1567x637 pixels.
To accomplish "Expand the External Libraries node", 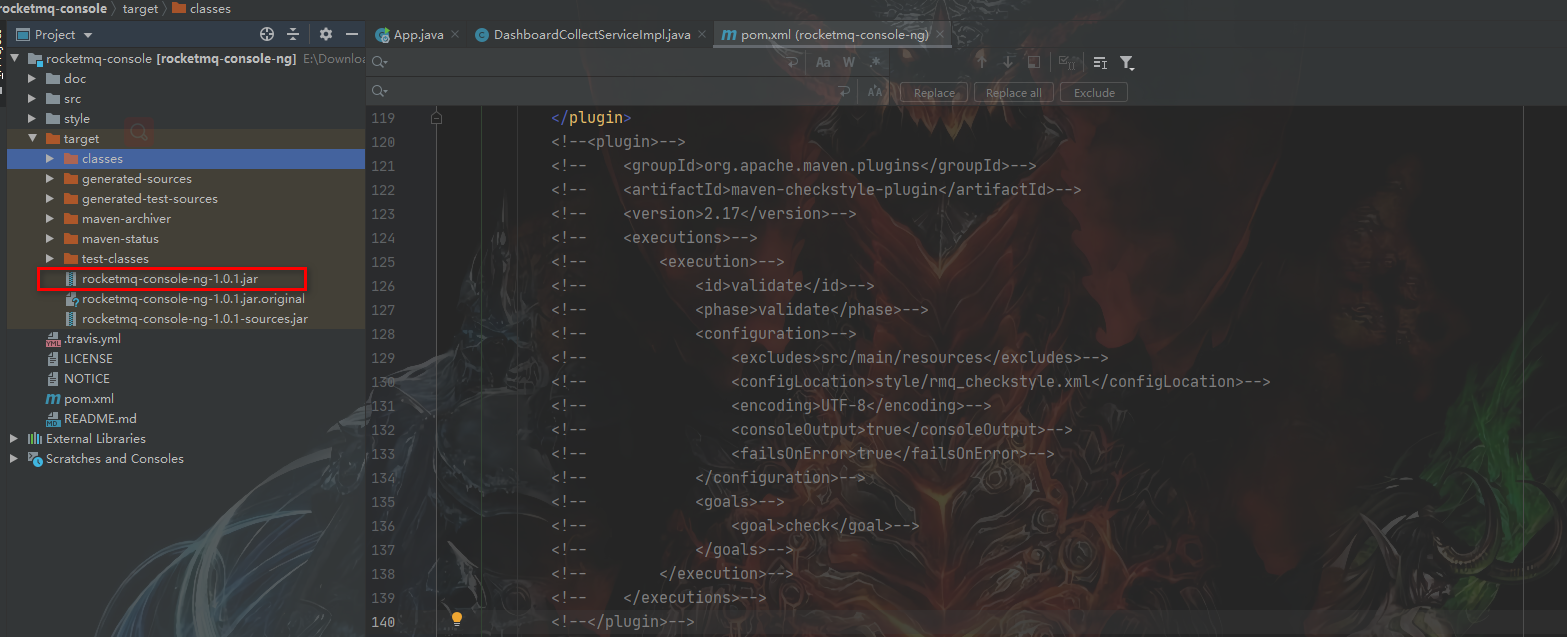I will (x=14, y=439).
